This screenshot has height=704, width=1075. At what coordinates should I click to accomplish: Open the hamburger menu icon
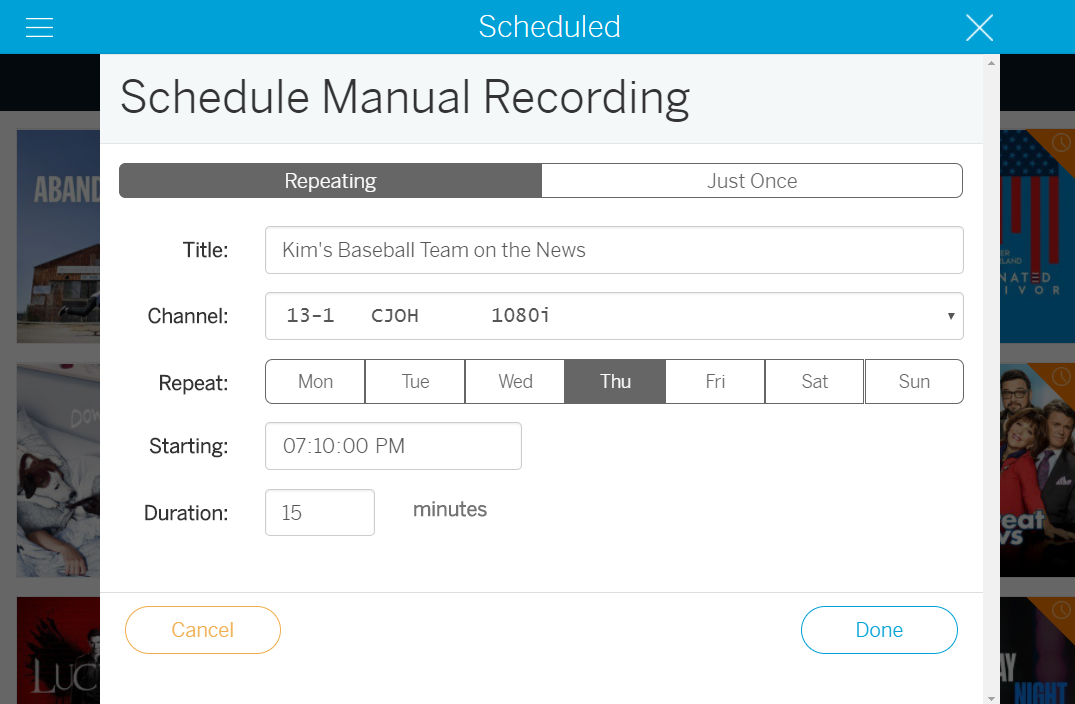[39, 27]
